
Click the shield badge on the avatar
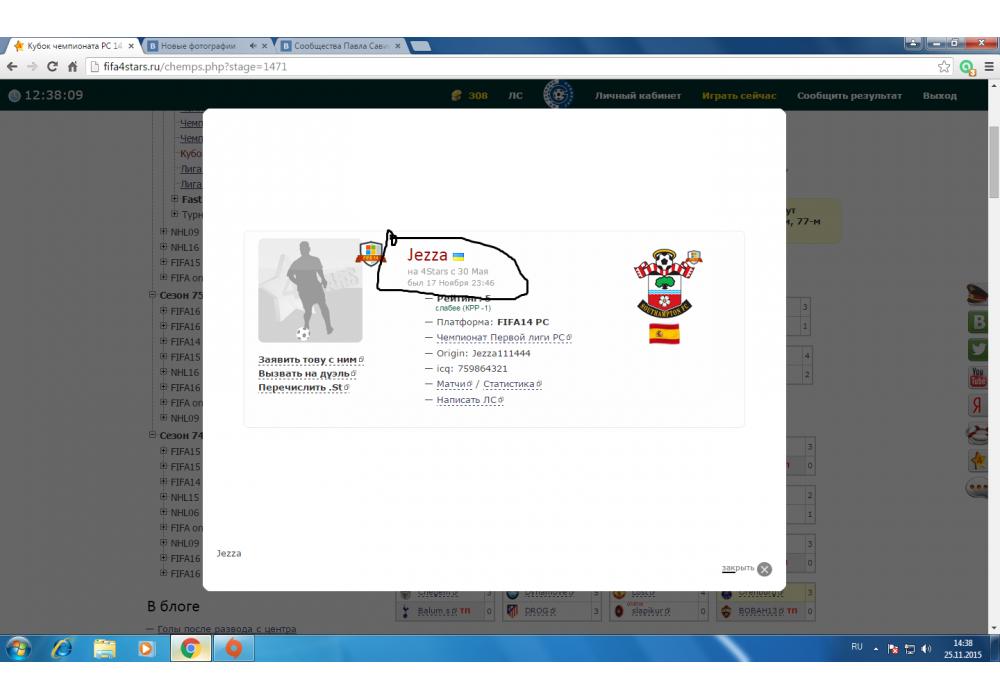tap(371, 253)
